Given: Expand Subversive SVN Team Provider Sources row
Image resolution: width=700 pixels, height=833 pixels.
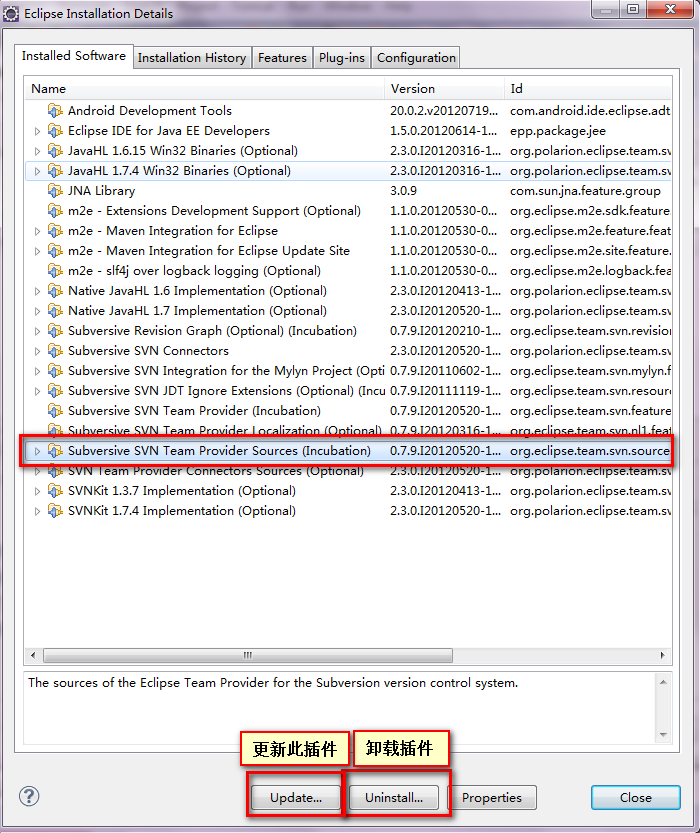Looking at the screenshot, I should [37, 452].
